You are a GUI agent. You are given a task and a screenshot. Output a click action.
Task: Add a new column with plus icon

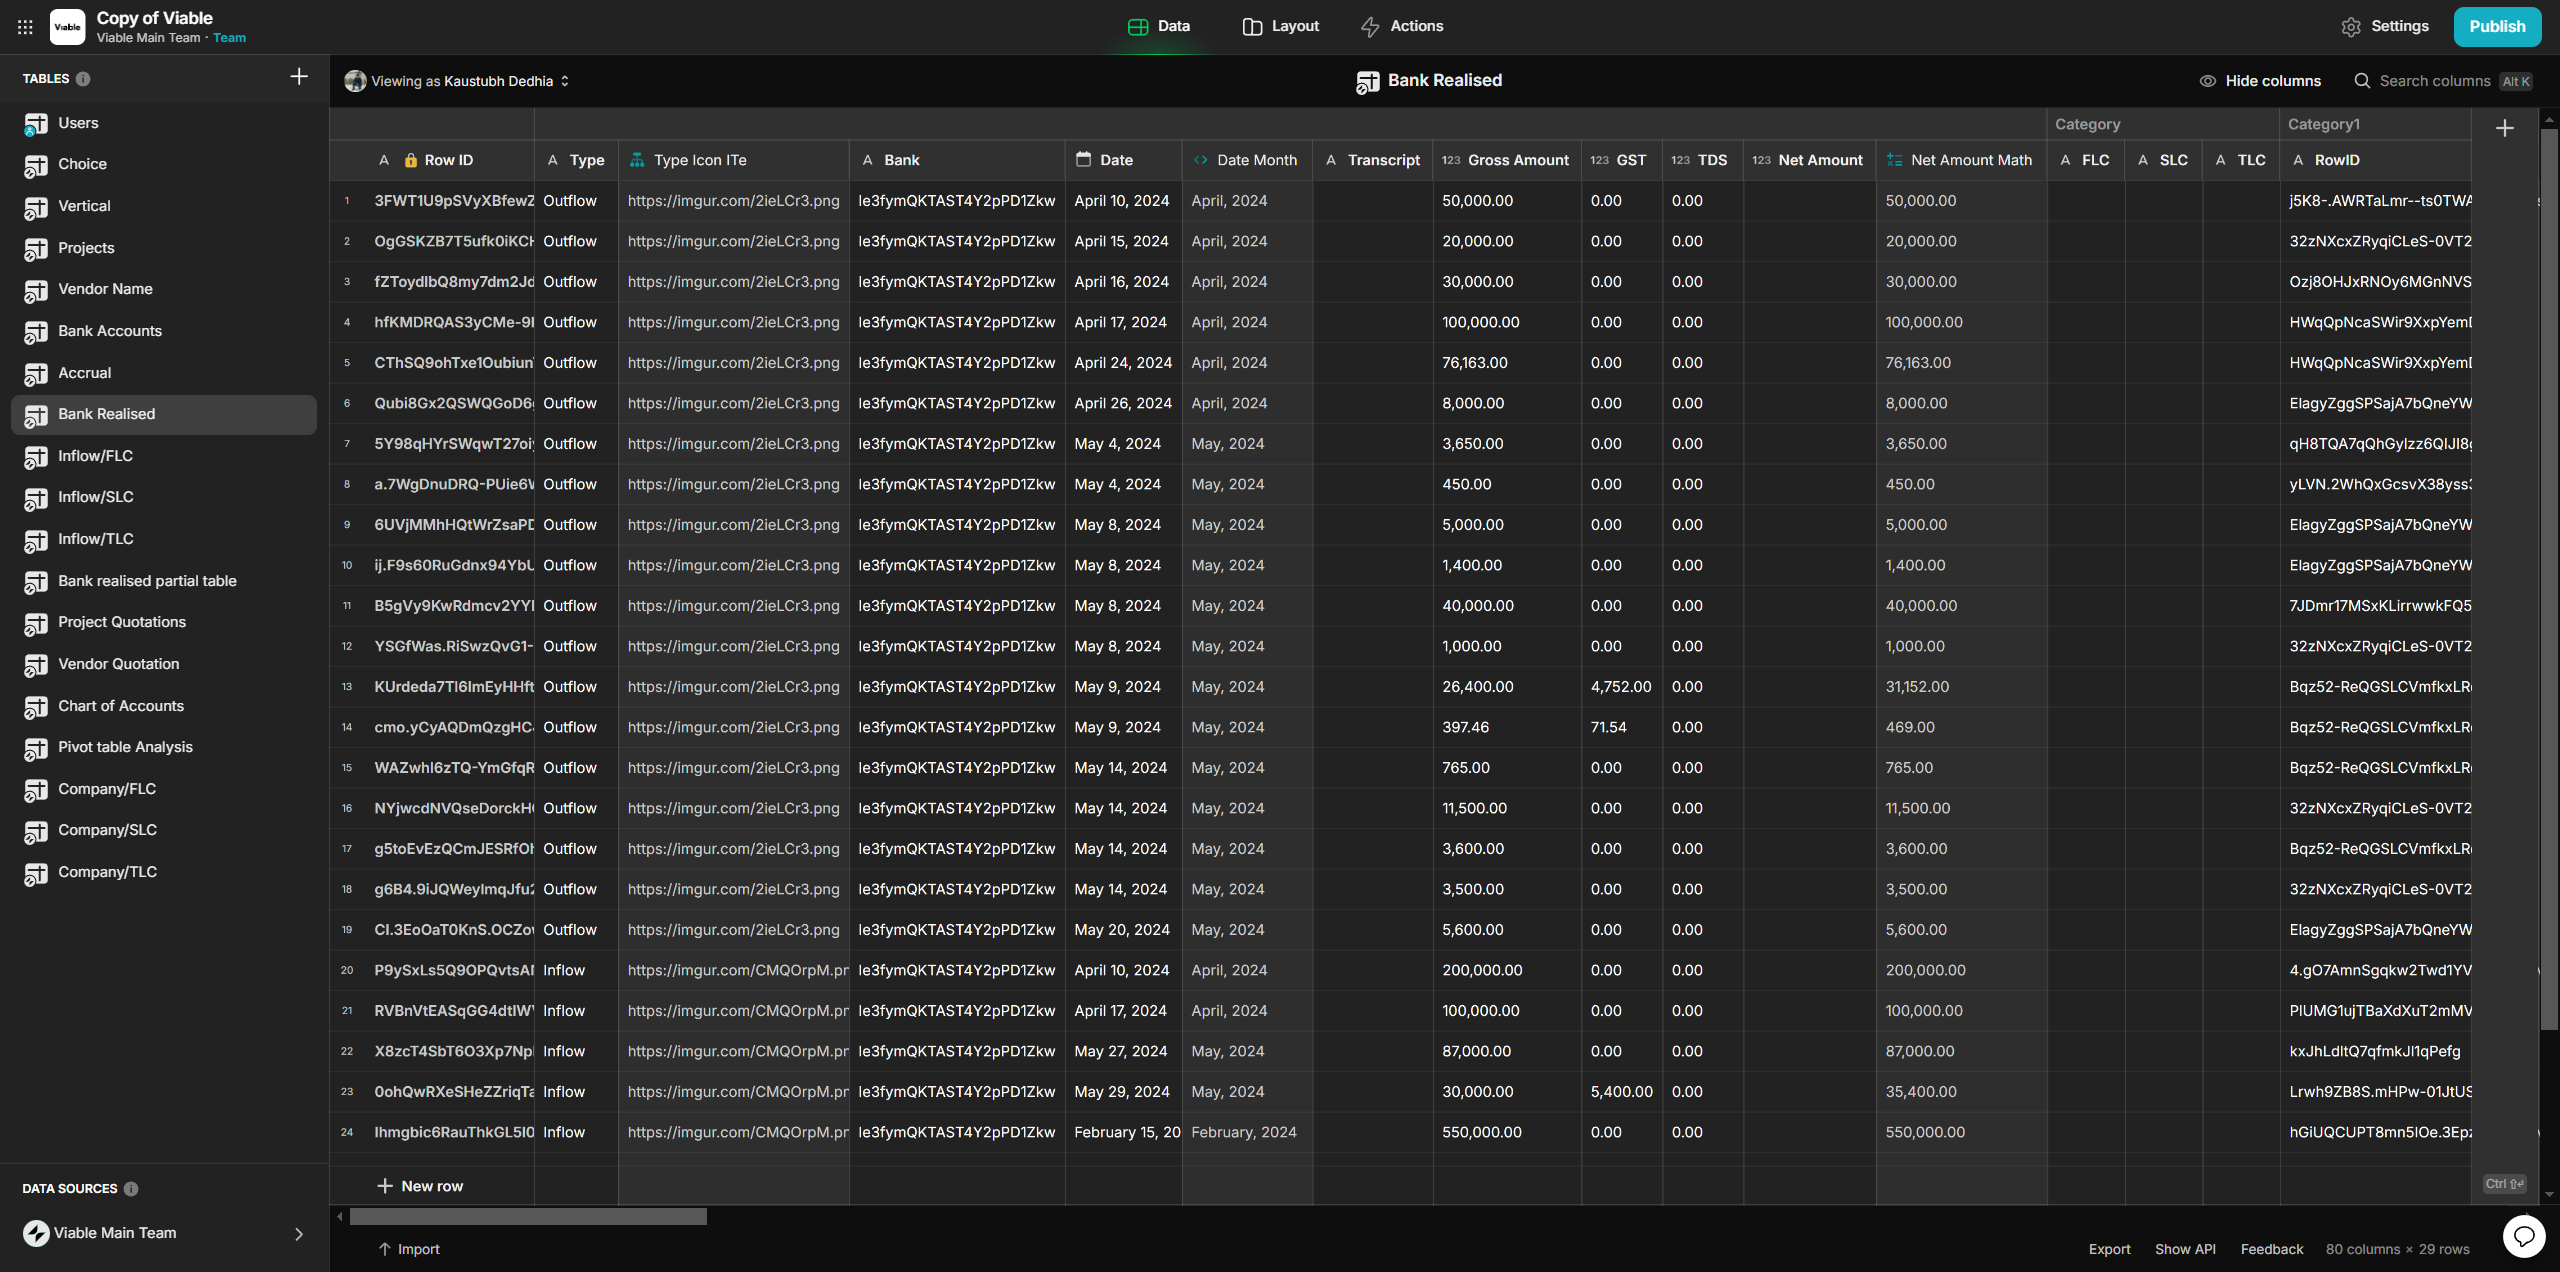tap(2505, 128)
